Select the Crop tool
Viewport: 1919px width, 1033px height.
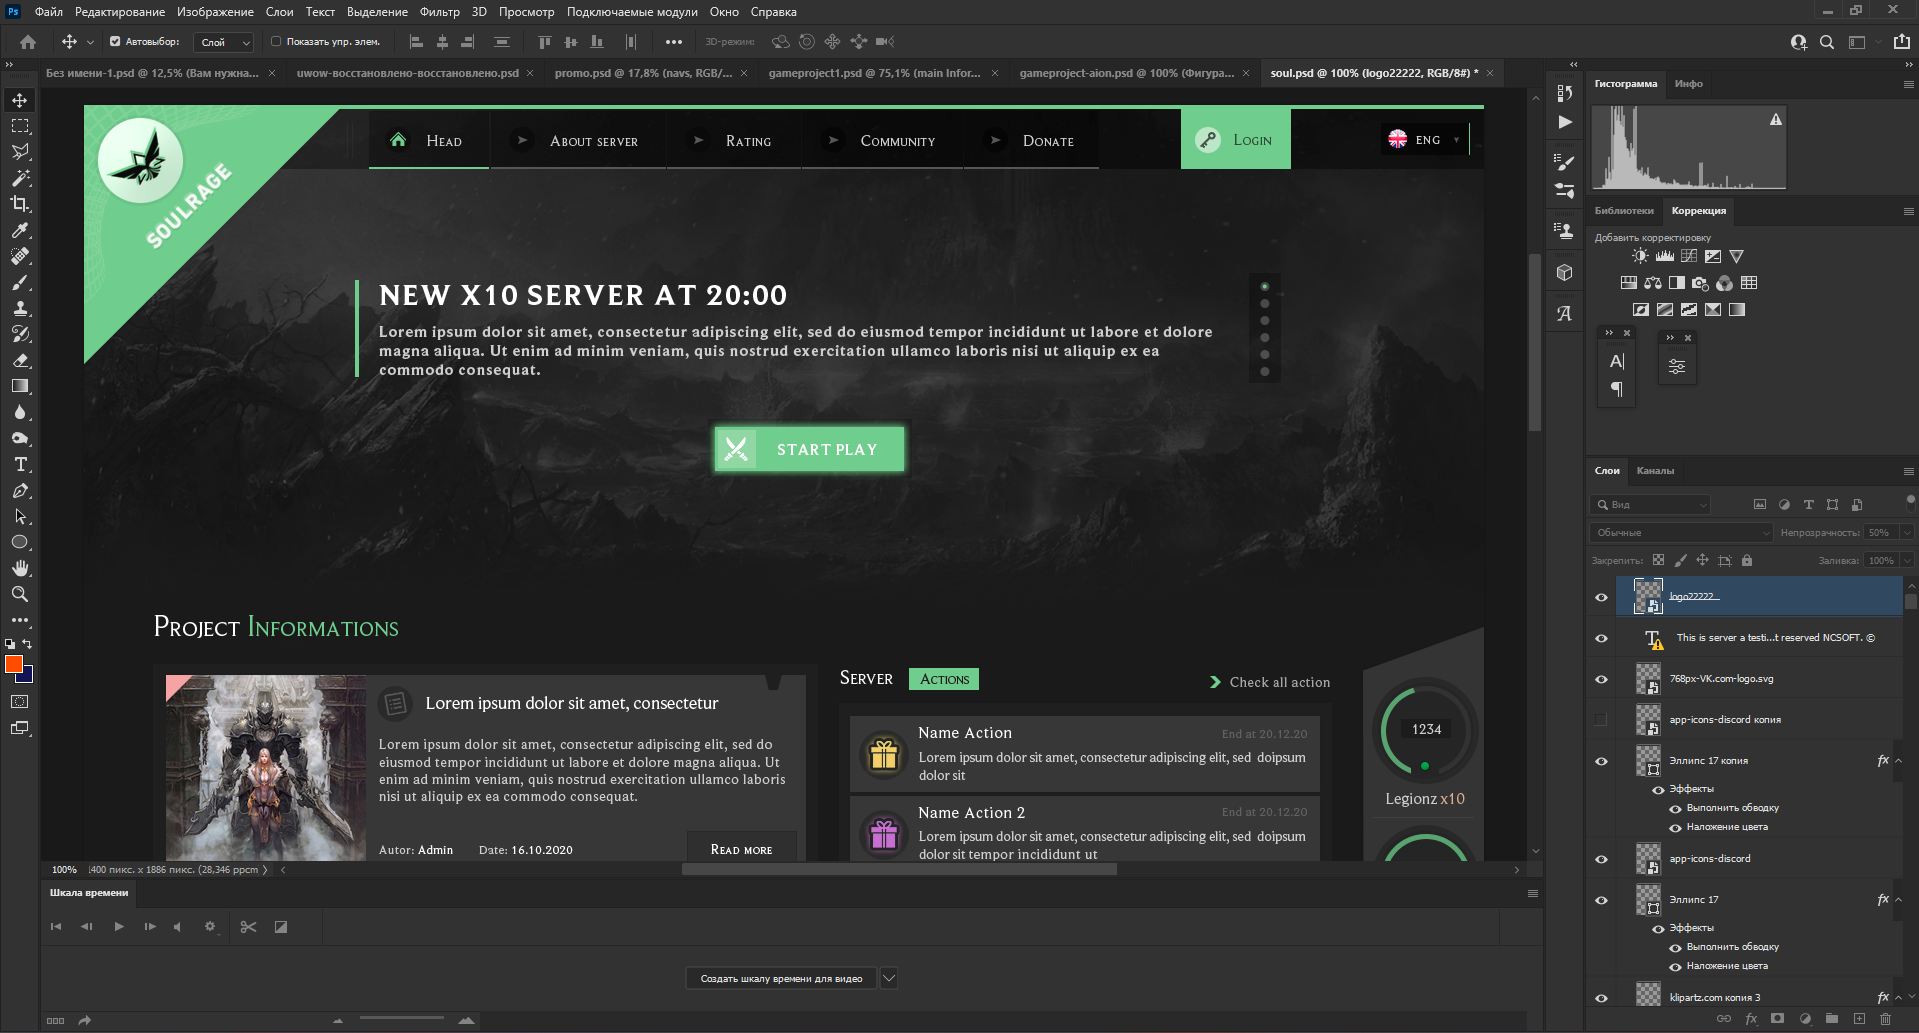click(20, 204)
